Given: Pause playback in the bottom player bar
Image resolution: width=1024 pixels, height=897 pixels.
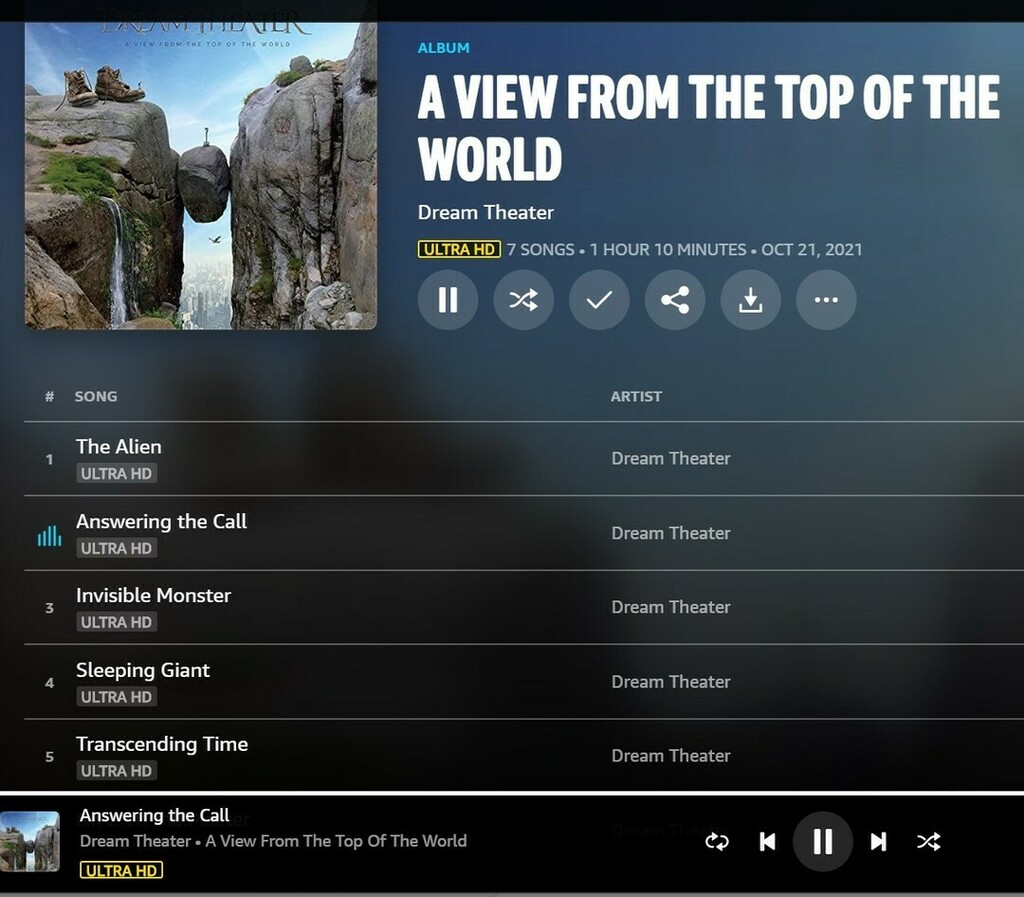Looking at the screenshot, I should click(823, 842).
